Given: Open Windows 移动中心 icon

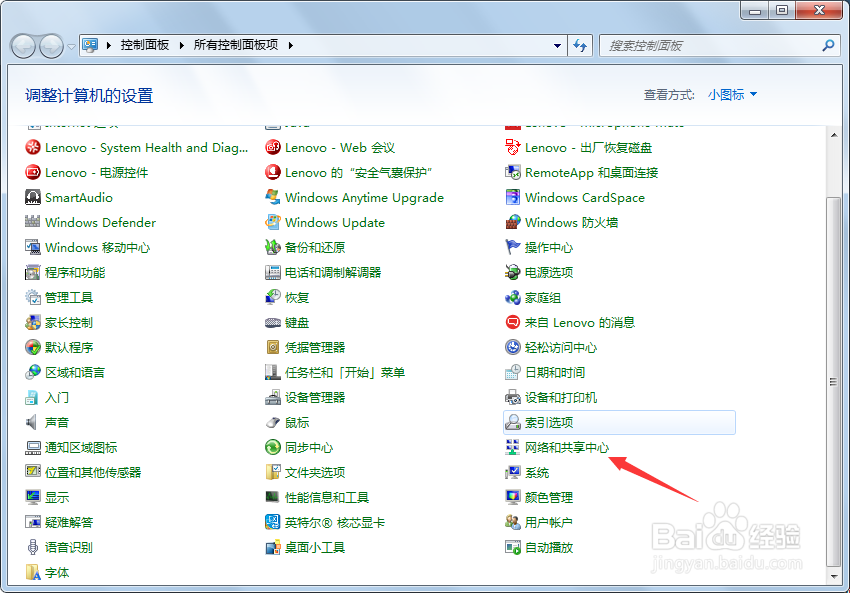Looking at the screenshot, I should click(x=33, y=247).
